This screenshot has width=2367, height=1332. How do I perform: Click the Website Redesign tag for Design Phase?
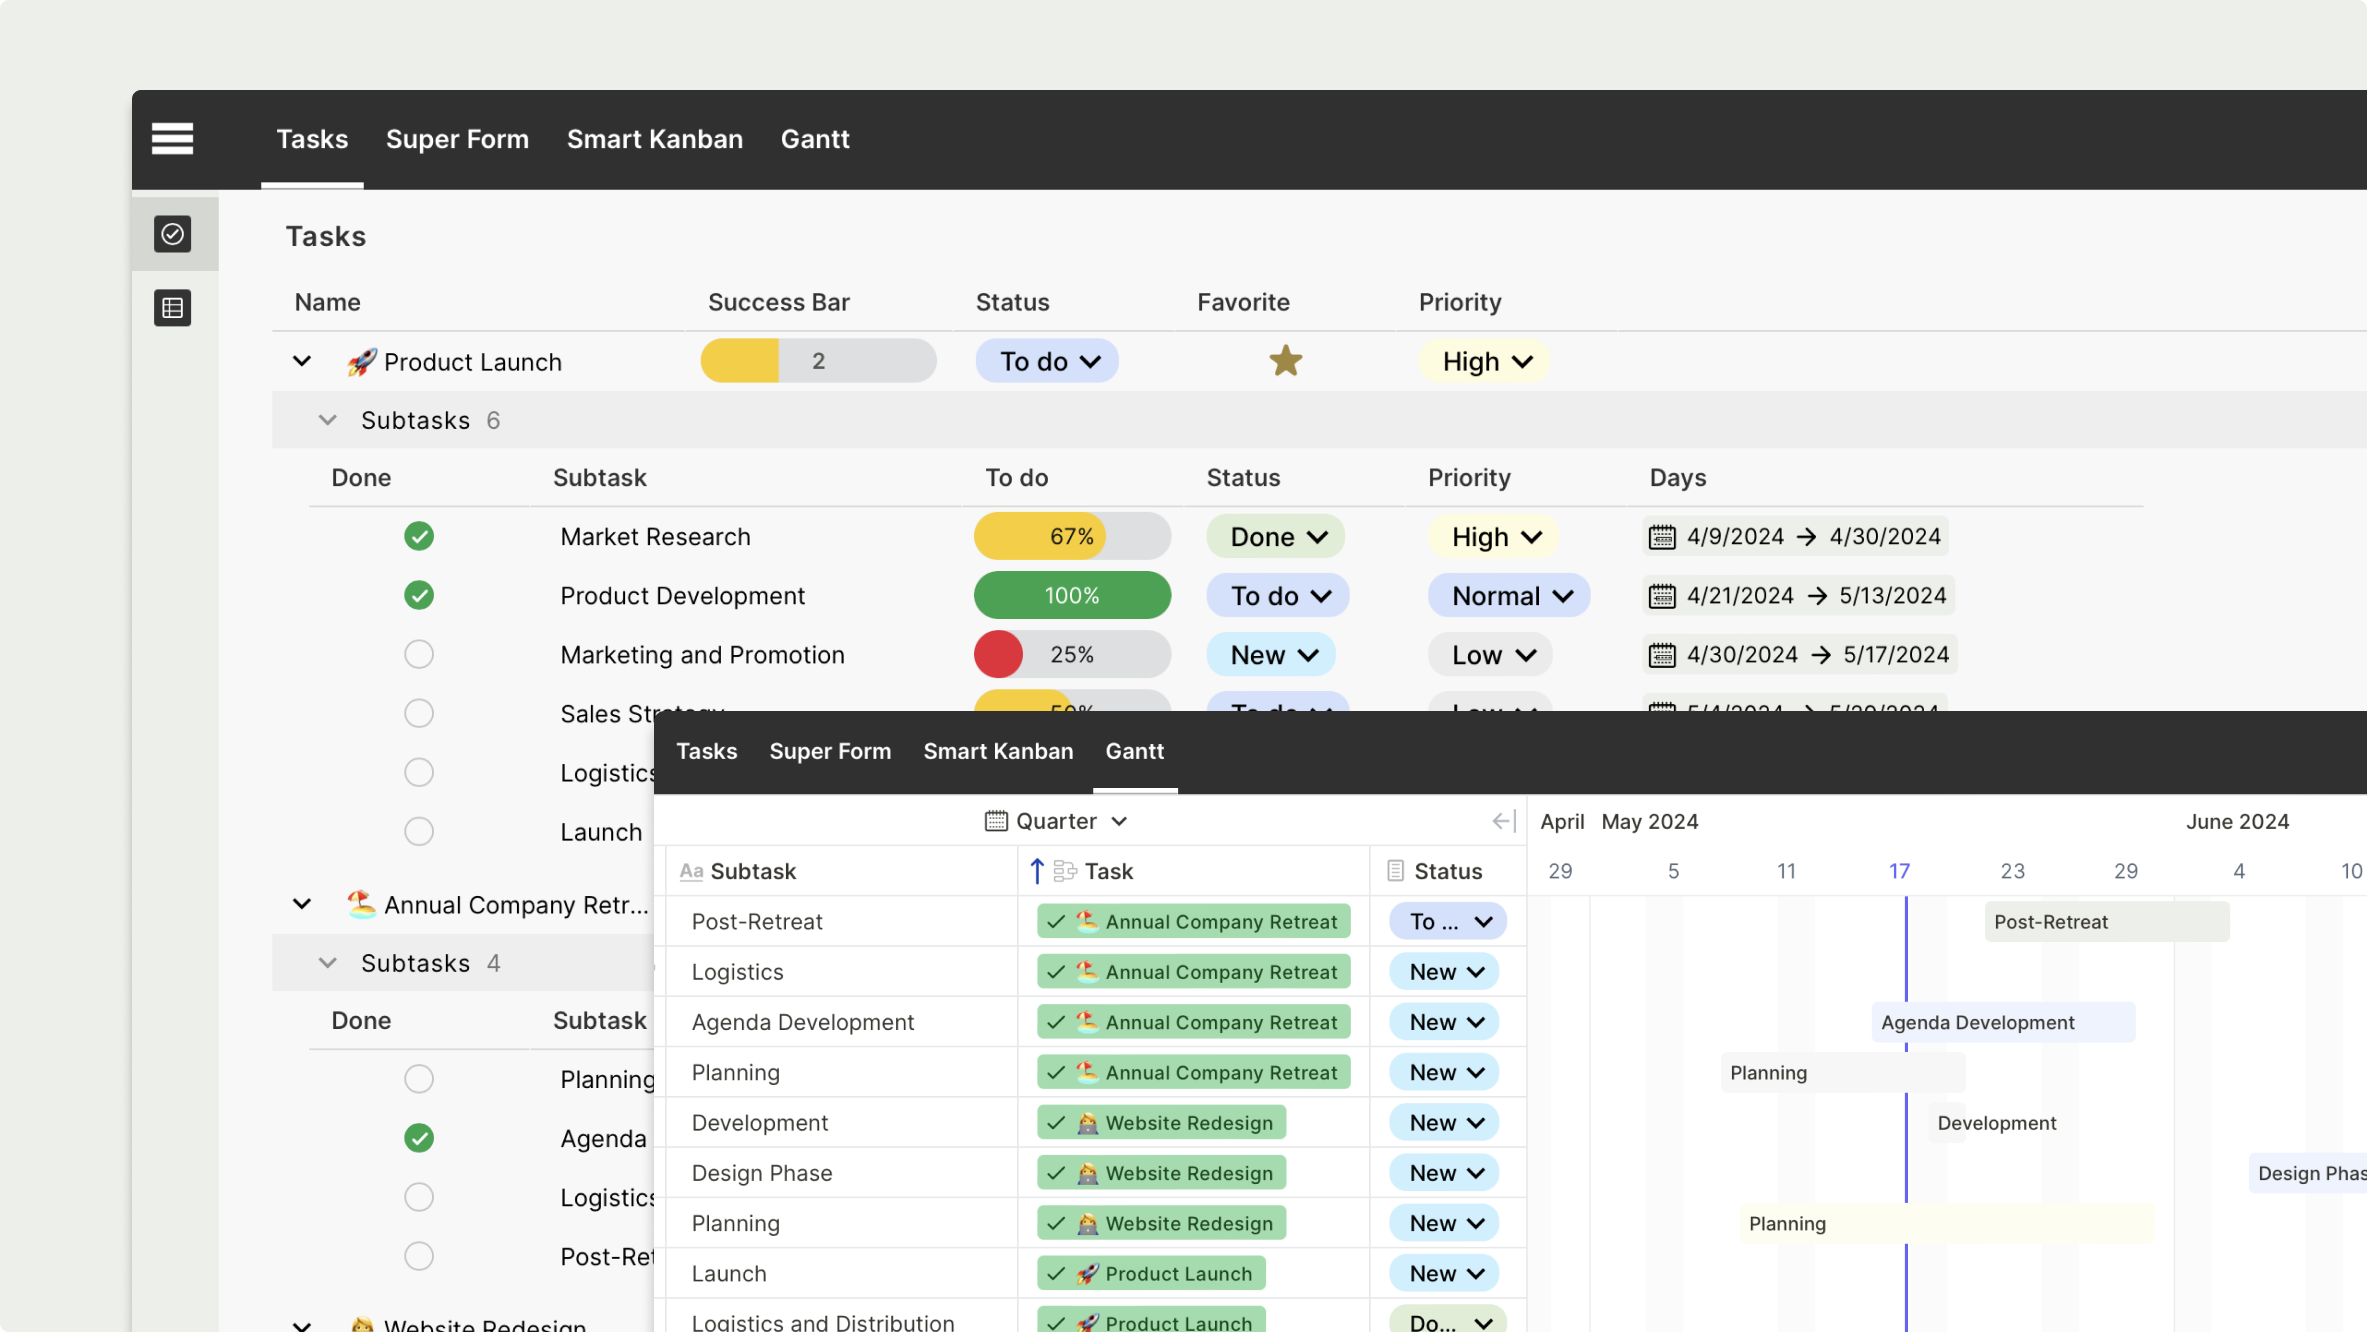click(x=1161, y=1173)
